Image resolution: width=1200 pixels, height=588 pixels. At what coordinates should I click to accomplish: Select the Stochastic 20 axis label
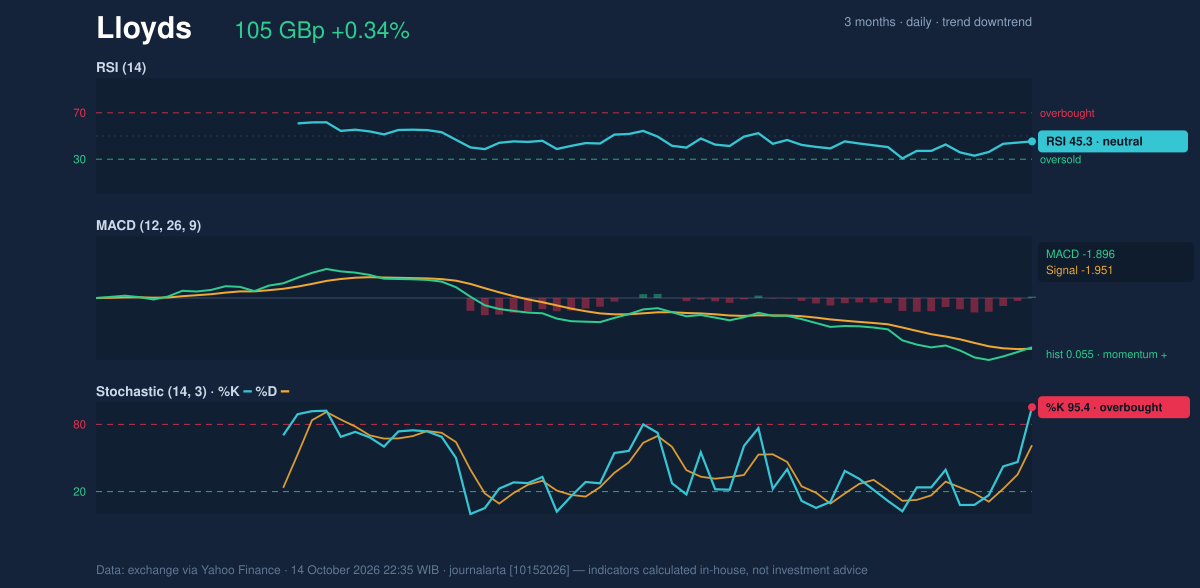pos(80,492)
